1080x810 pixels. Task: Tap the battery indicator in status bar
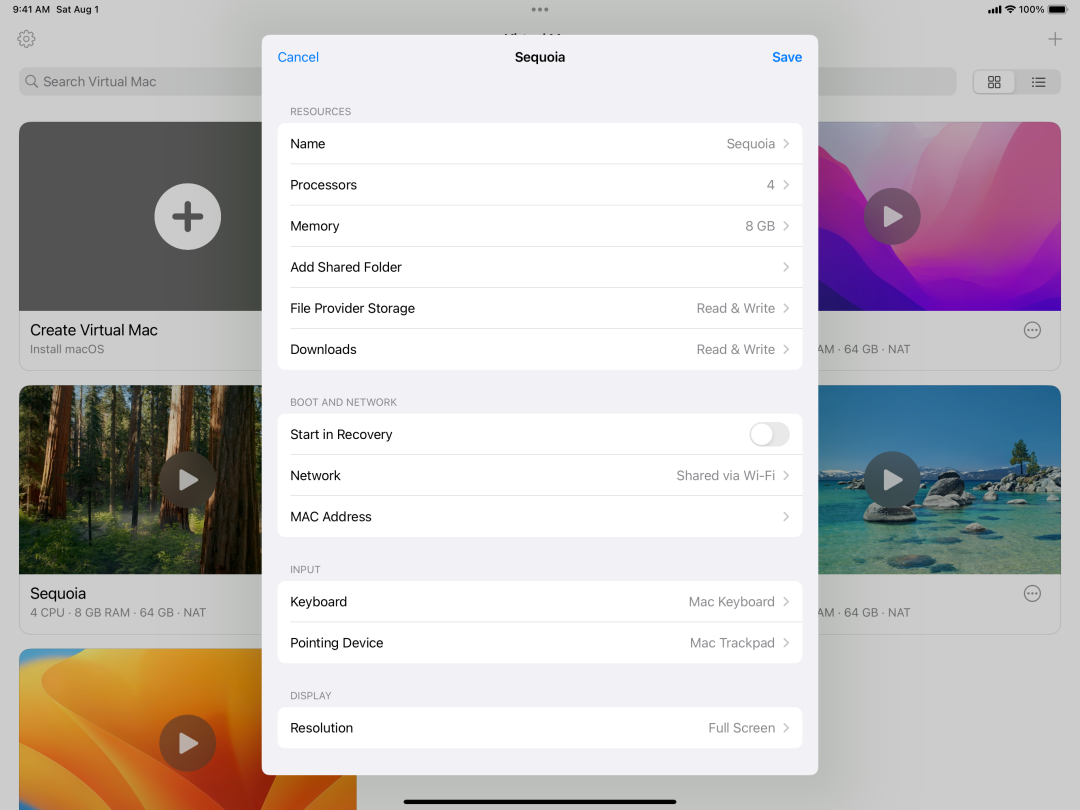tap(1058, 10)
